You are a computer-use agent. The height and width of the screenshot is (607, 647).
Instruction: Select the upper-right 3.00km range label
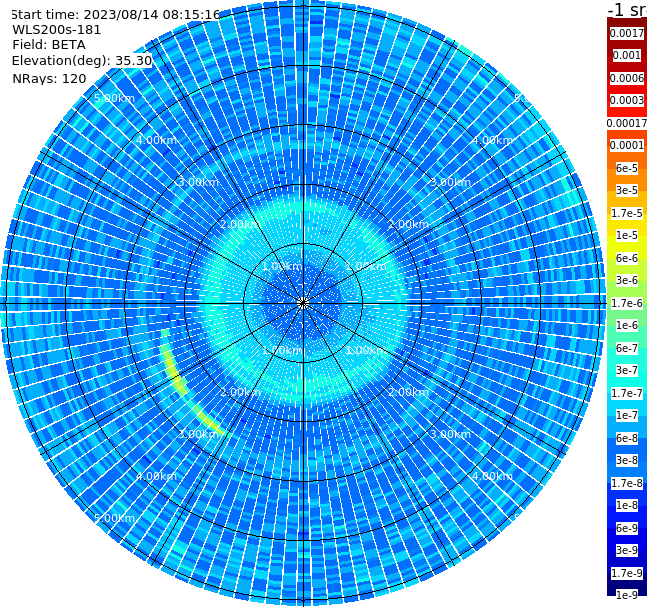[450, 182]
